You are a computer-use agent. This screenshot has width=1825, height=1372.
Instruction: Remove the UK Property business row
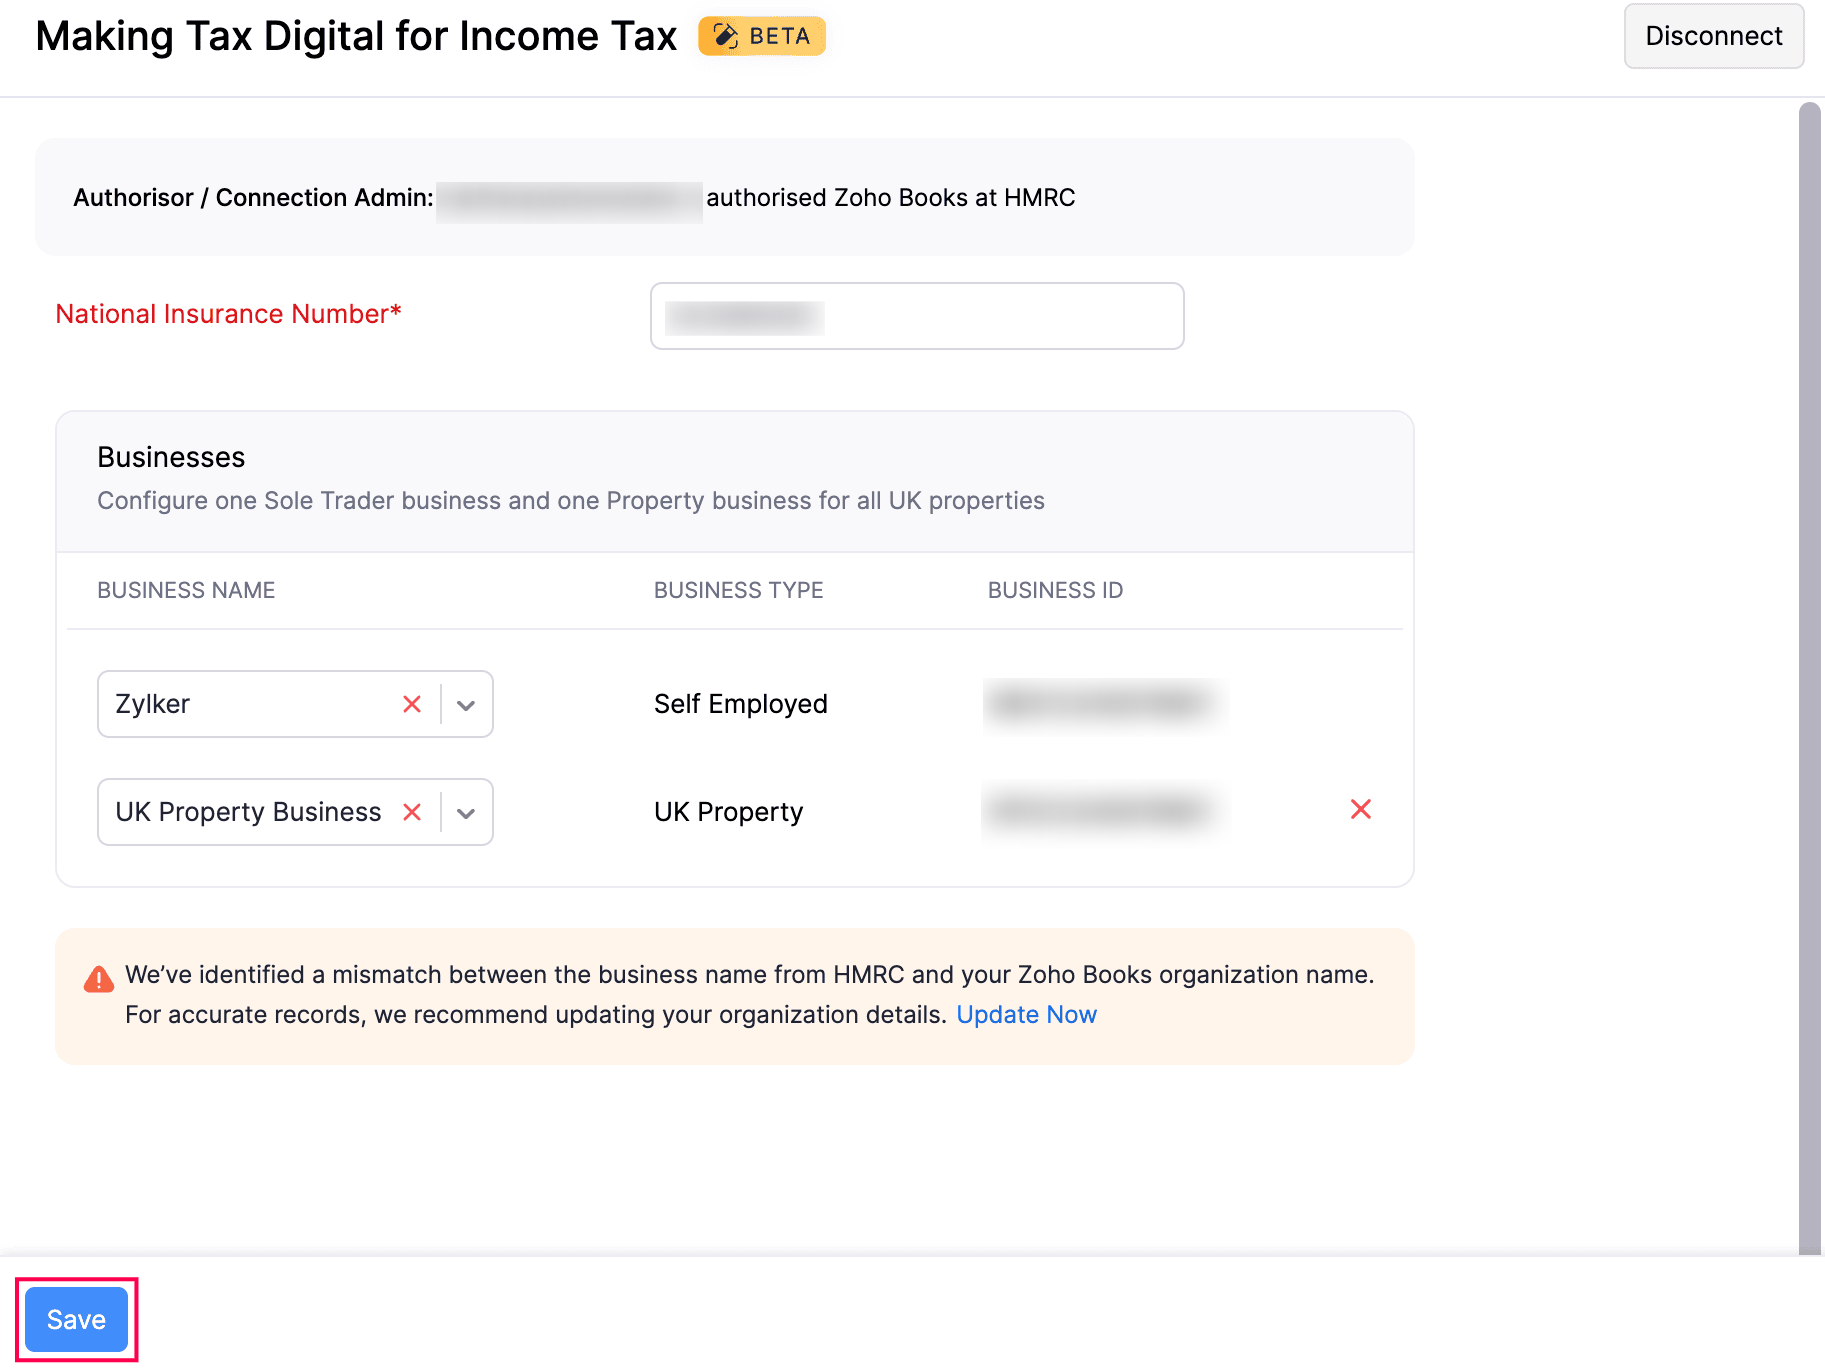click(x=1360, y=809)
